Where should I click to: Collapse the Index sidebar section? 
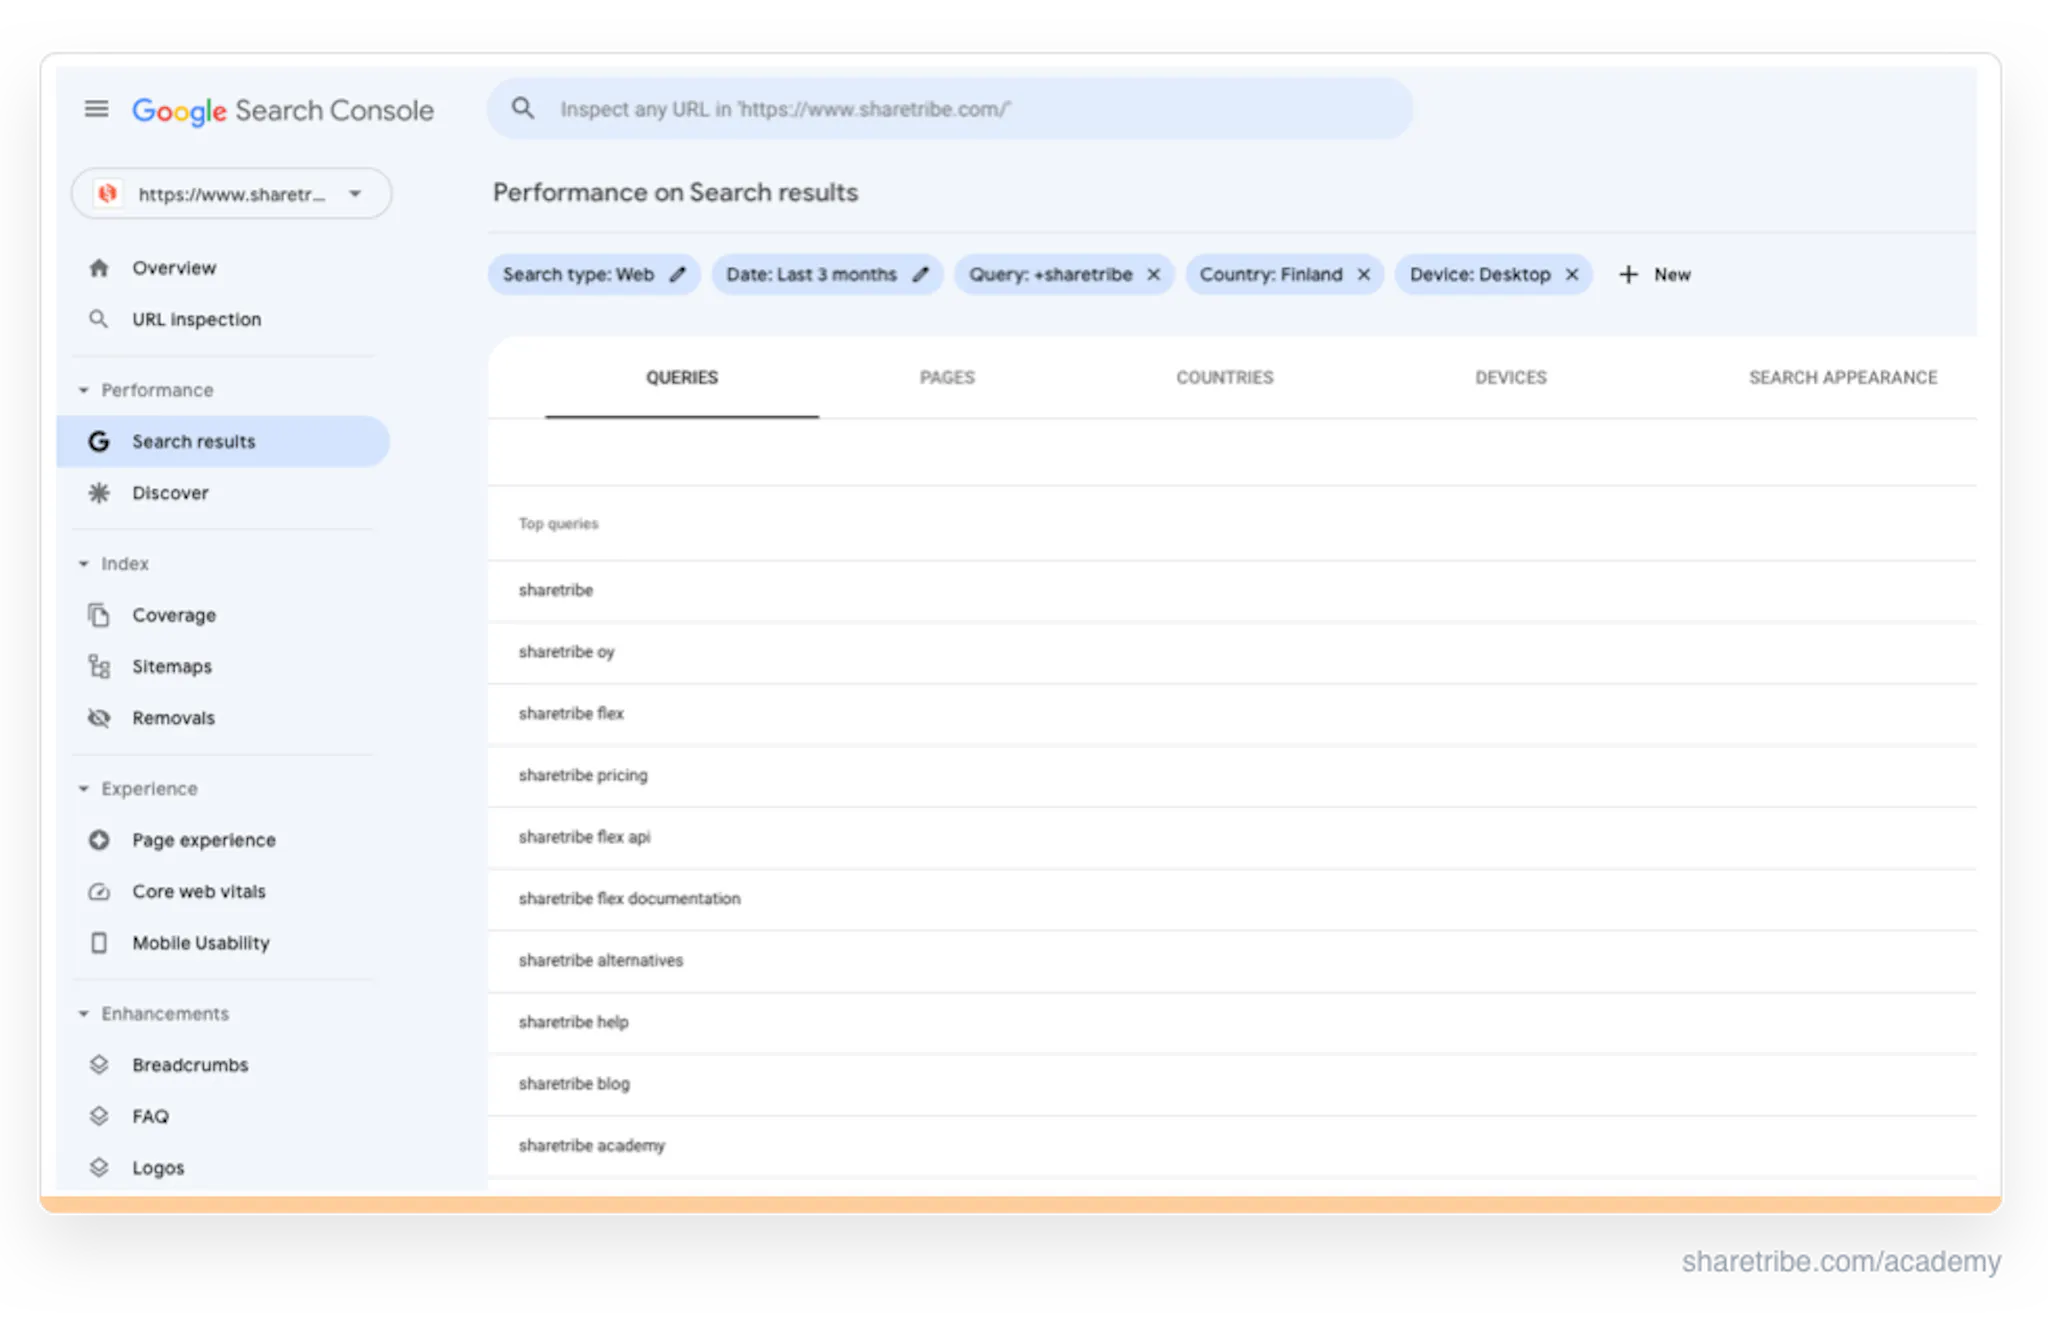point(83,563)
